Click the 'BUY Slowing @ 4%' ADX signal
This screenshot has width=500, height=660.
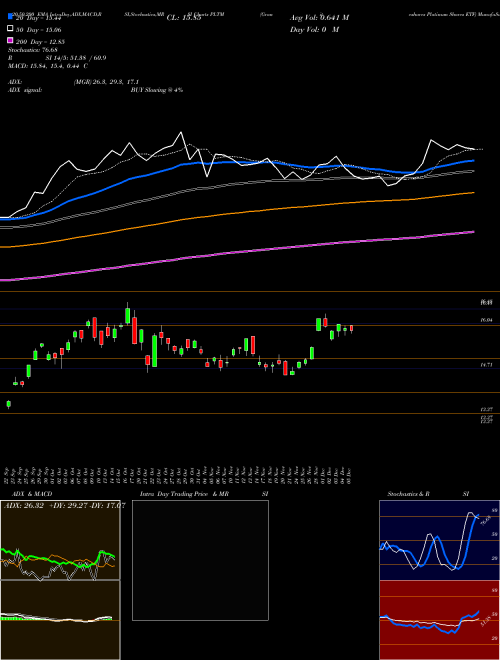(157, 90)
